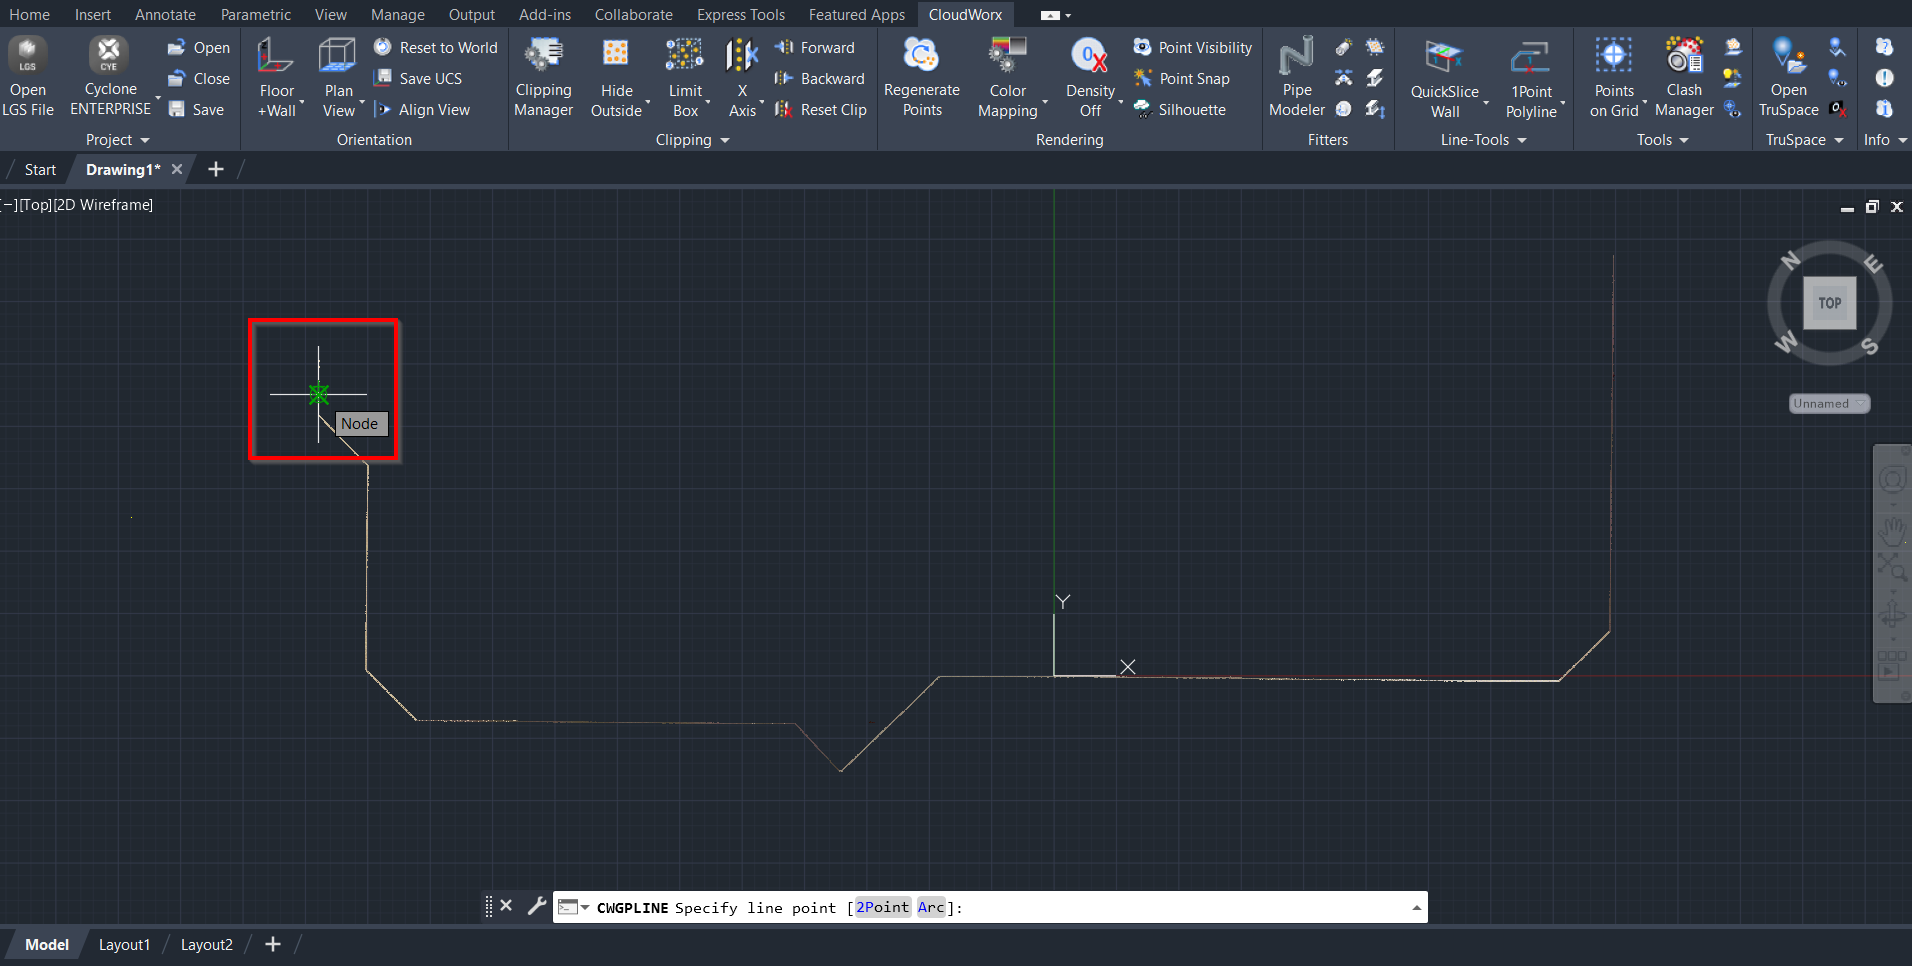Click the Save UCS icon
Screen dimensions: 1912x966
[x=383, y=78]
